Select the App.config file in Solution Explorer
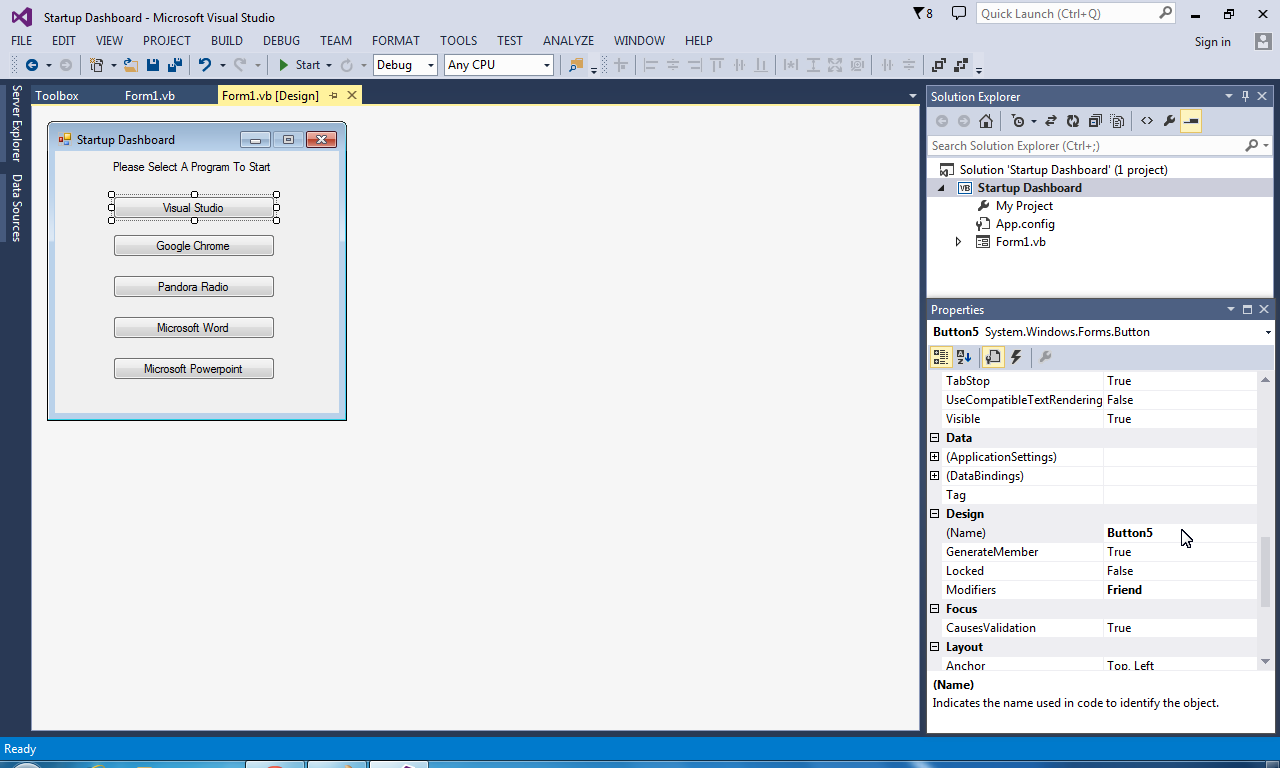 coord(1025,224)
